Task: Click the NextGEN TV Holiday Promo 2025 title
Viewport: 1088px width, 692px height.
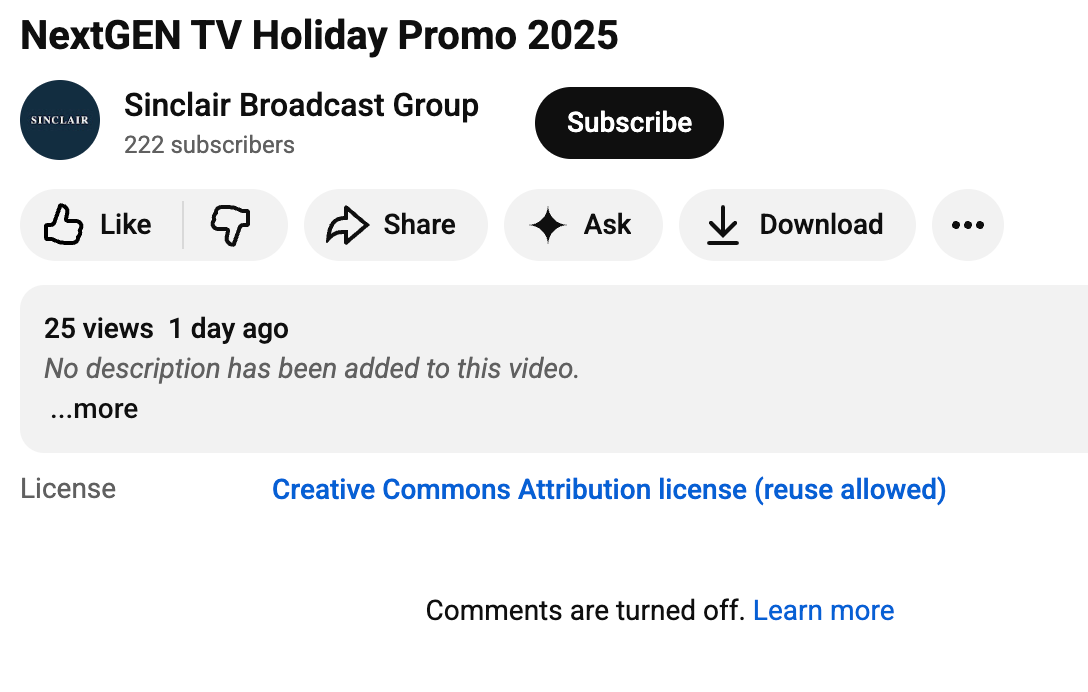Action: 319,35
